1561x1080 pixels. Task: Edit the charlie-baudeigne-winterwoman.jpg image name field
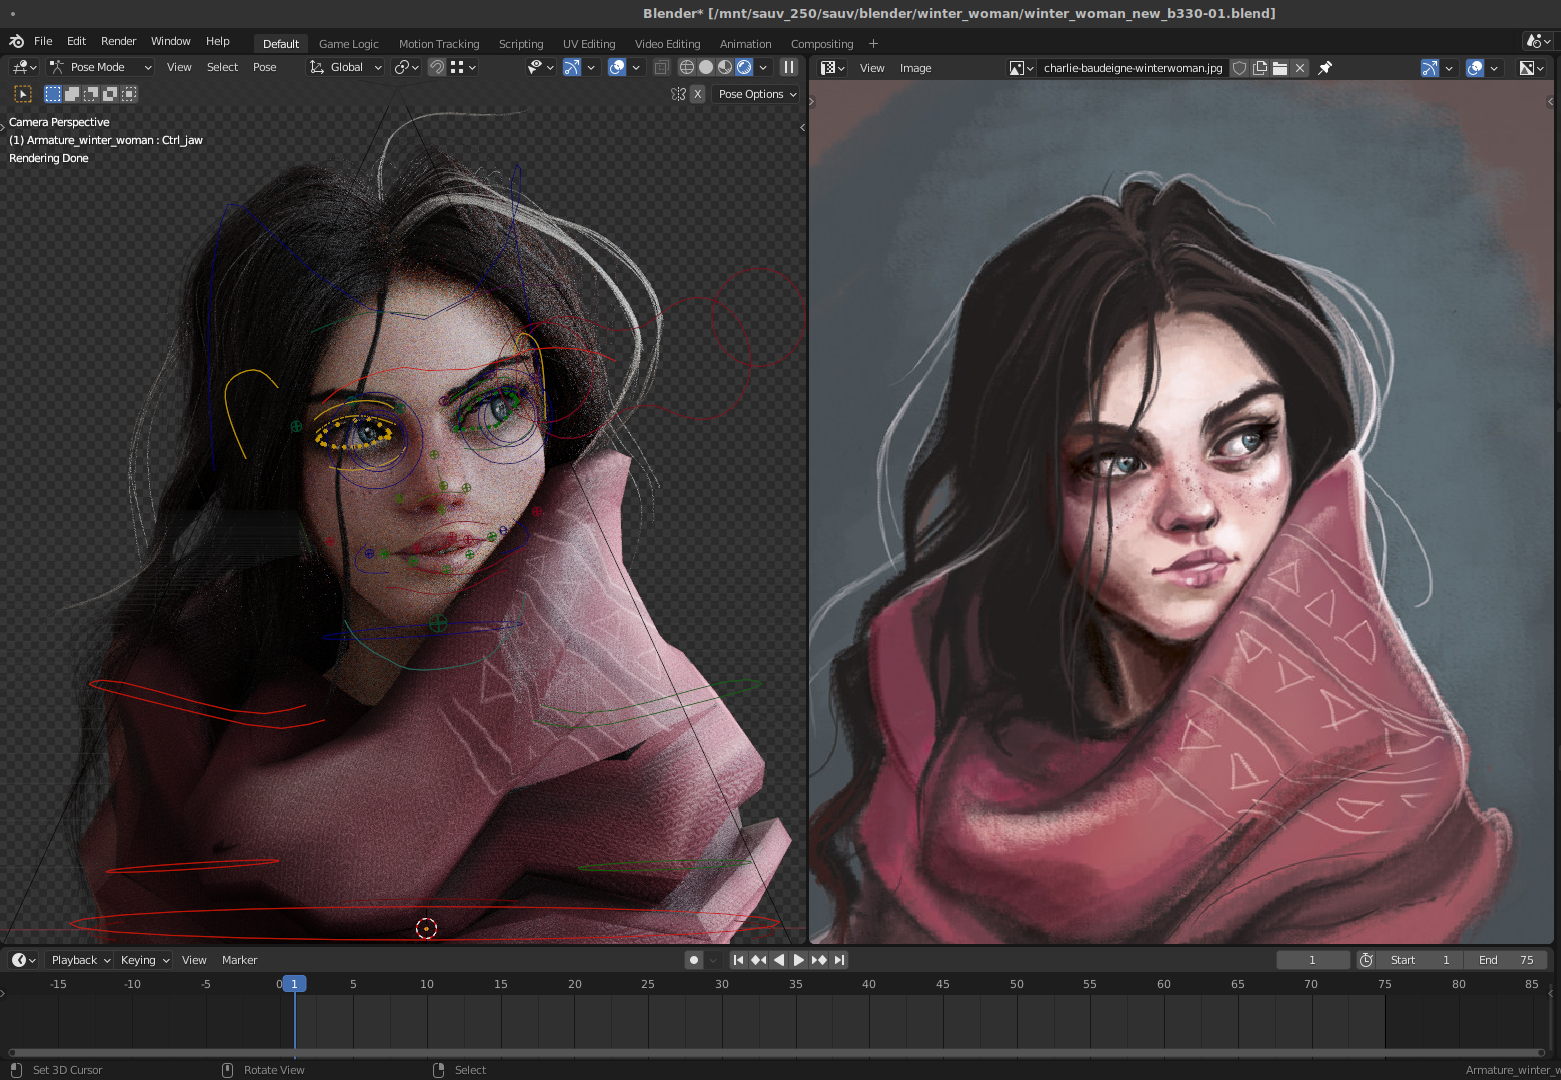(1133, 68)
